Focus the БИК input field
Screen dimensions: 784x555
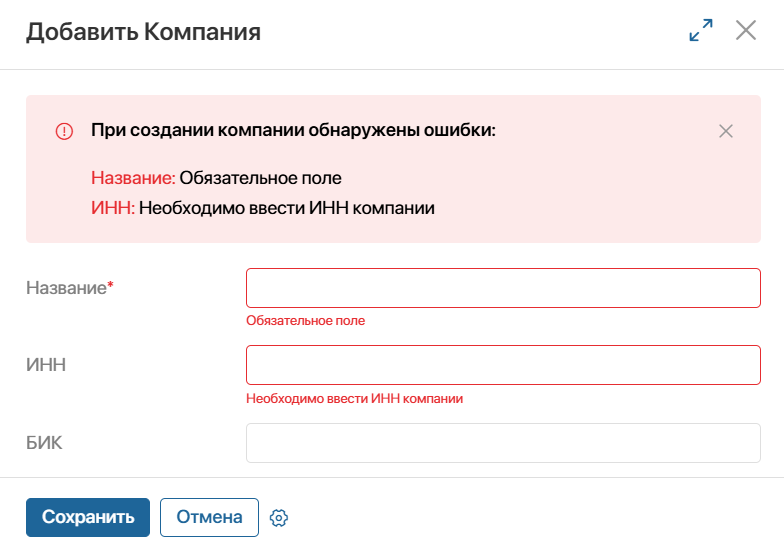tap(503, 443)
